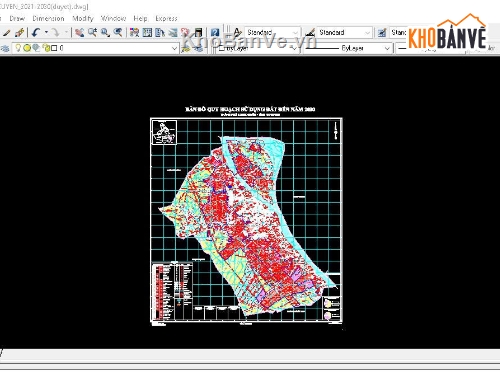
Task: Click Make Object's Layer Current icon
Action: (186, 48)
